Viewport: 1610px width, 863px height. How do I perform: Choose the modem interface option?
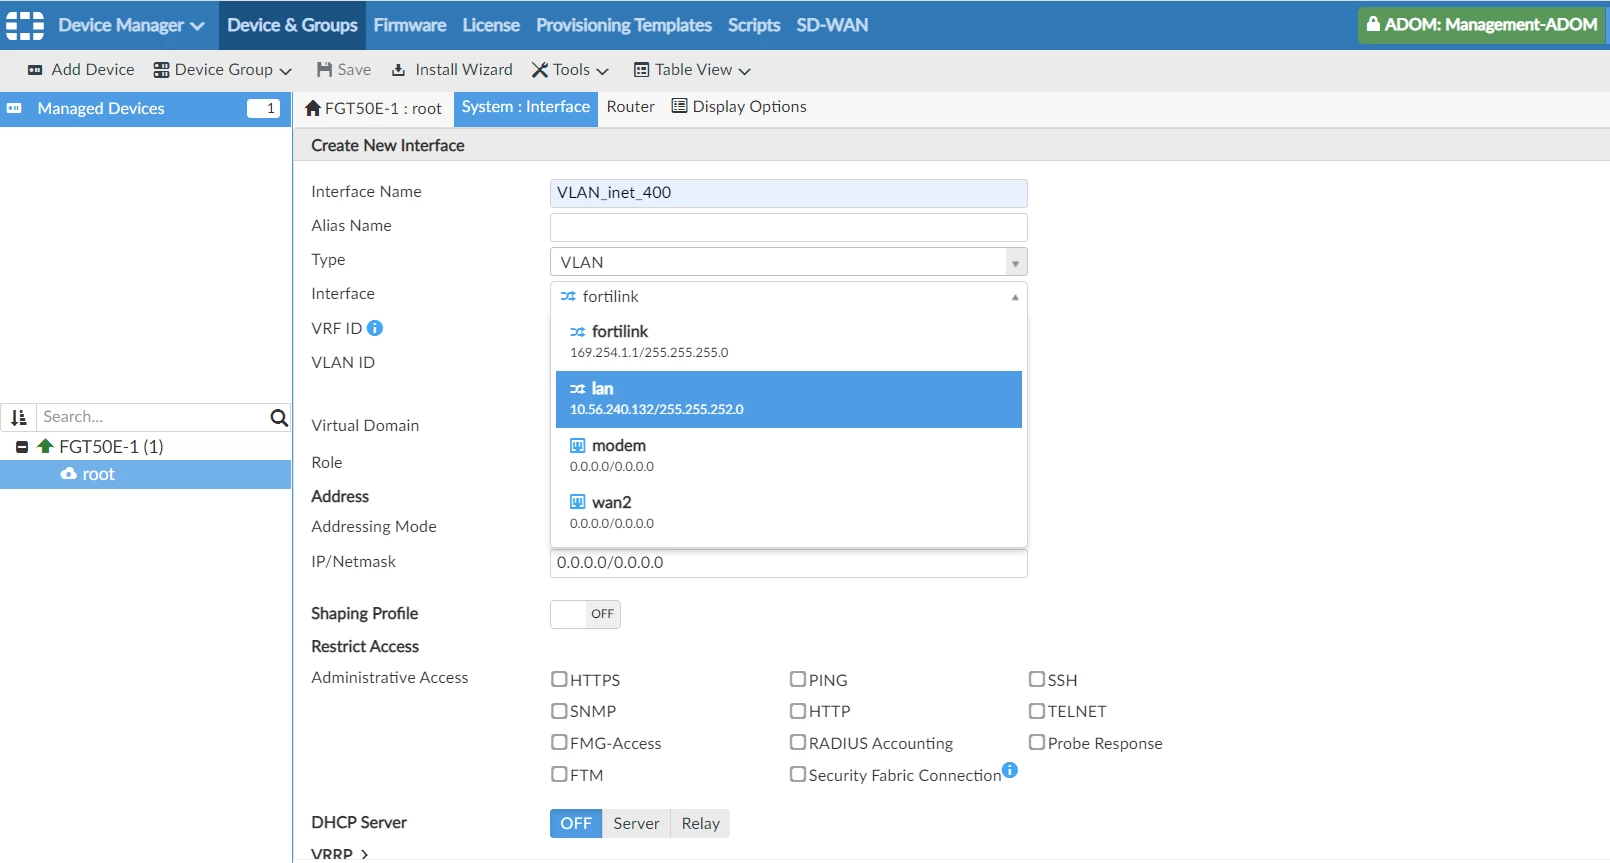tap(789, 456)
